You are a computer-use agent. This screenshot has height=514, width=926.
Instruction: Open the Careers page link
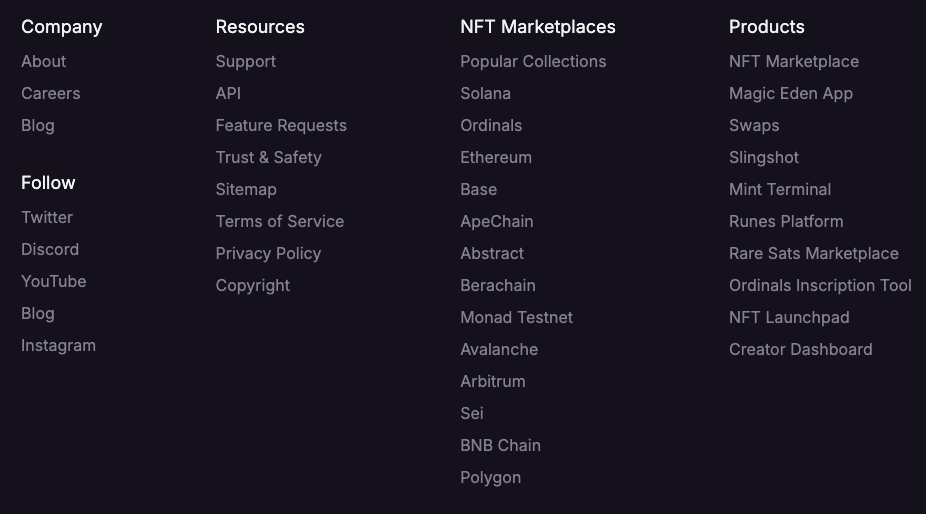[51, 93]
